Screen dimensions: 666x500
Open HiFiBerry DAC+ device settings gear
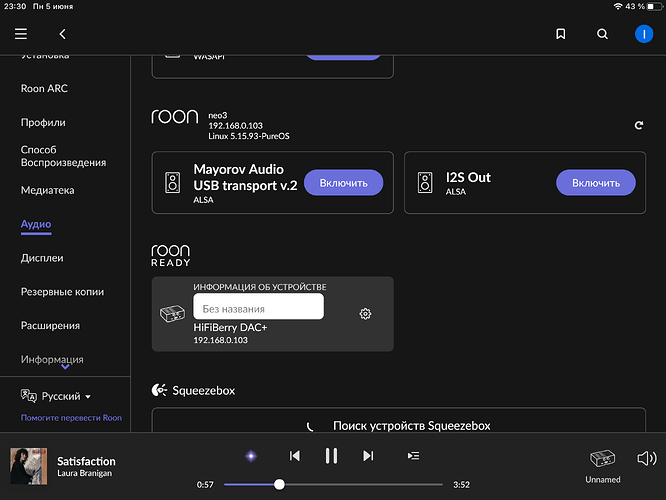(365, 314)
